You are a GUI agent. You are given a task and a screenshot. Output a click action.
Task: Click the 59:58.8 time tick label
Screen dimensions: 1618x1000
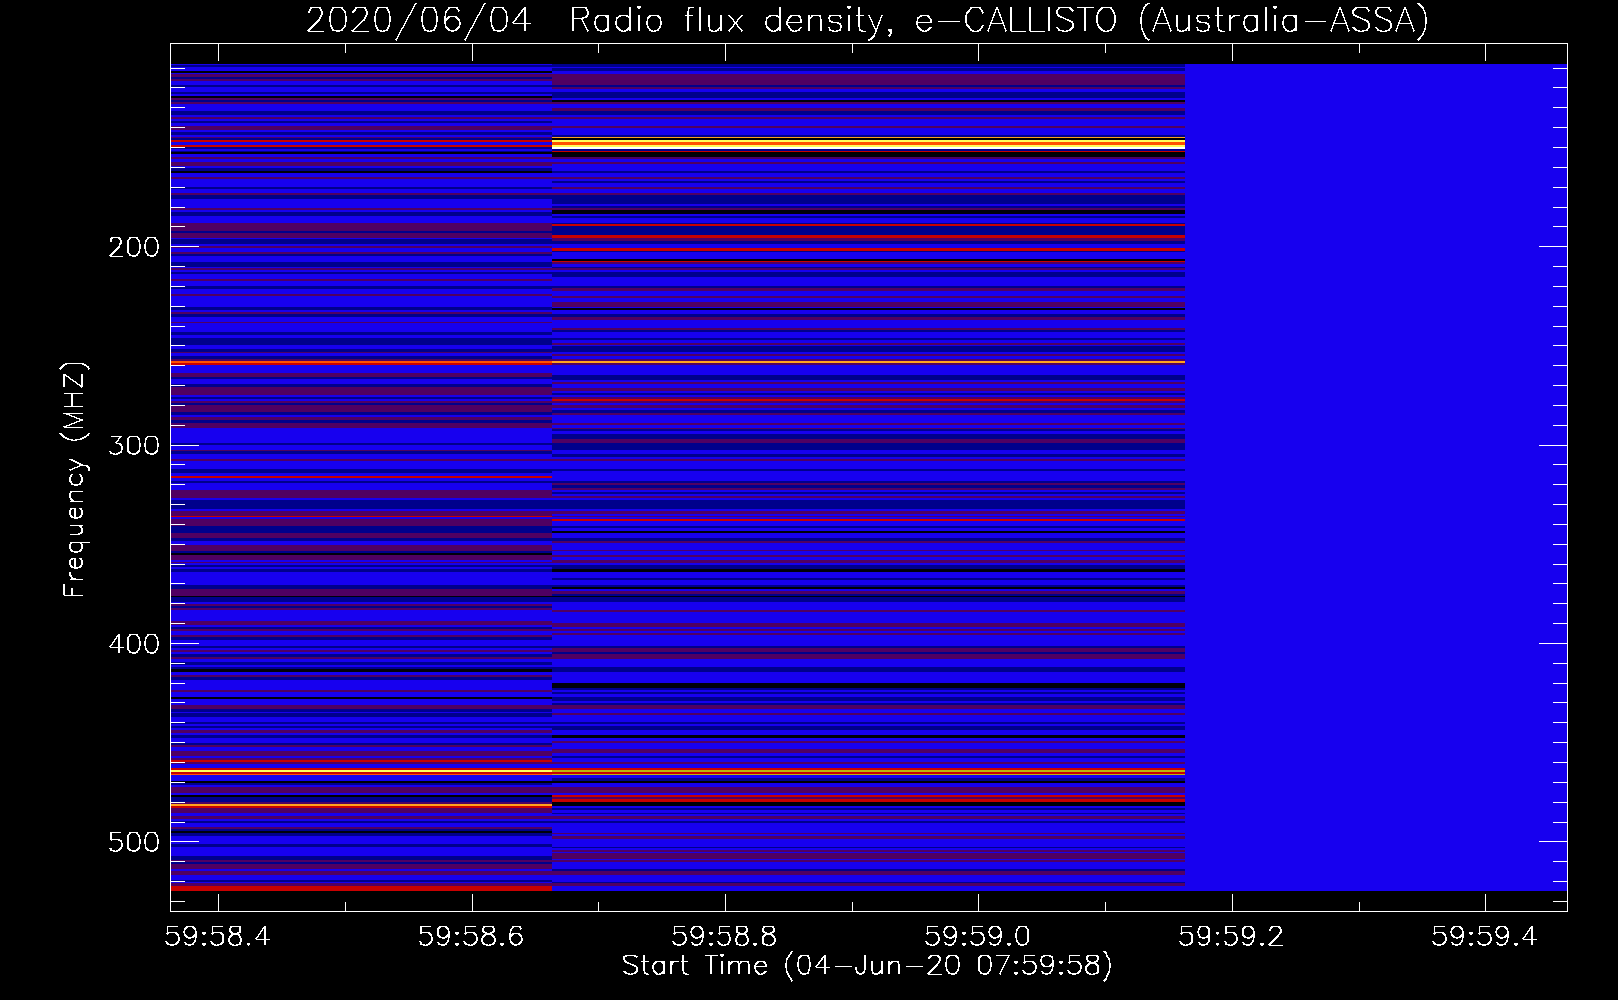point(725,936)
